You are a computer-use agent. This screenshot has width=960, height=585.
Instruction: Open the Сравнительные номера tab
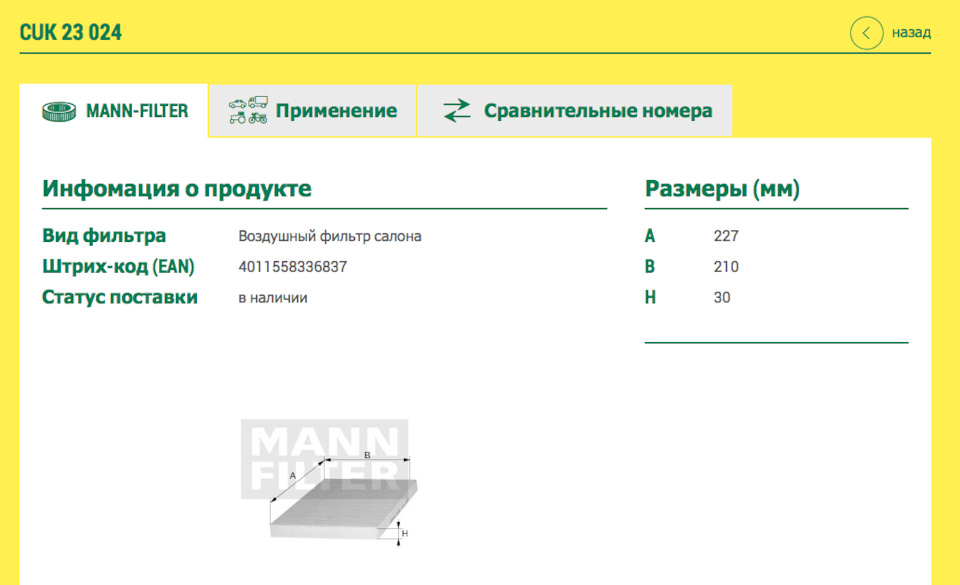click(575, 111)
